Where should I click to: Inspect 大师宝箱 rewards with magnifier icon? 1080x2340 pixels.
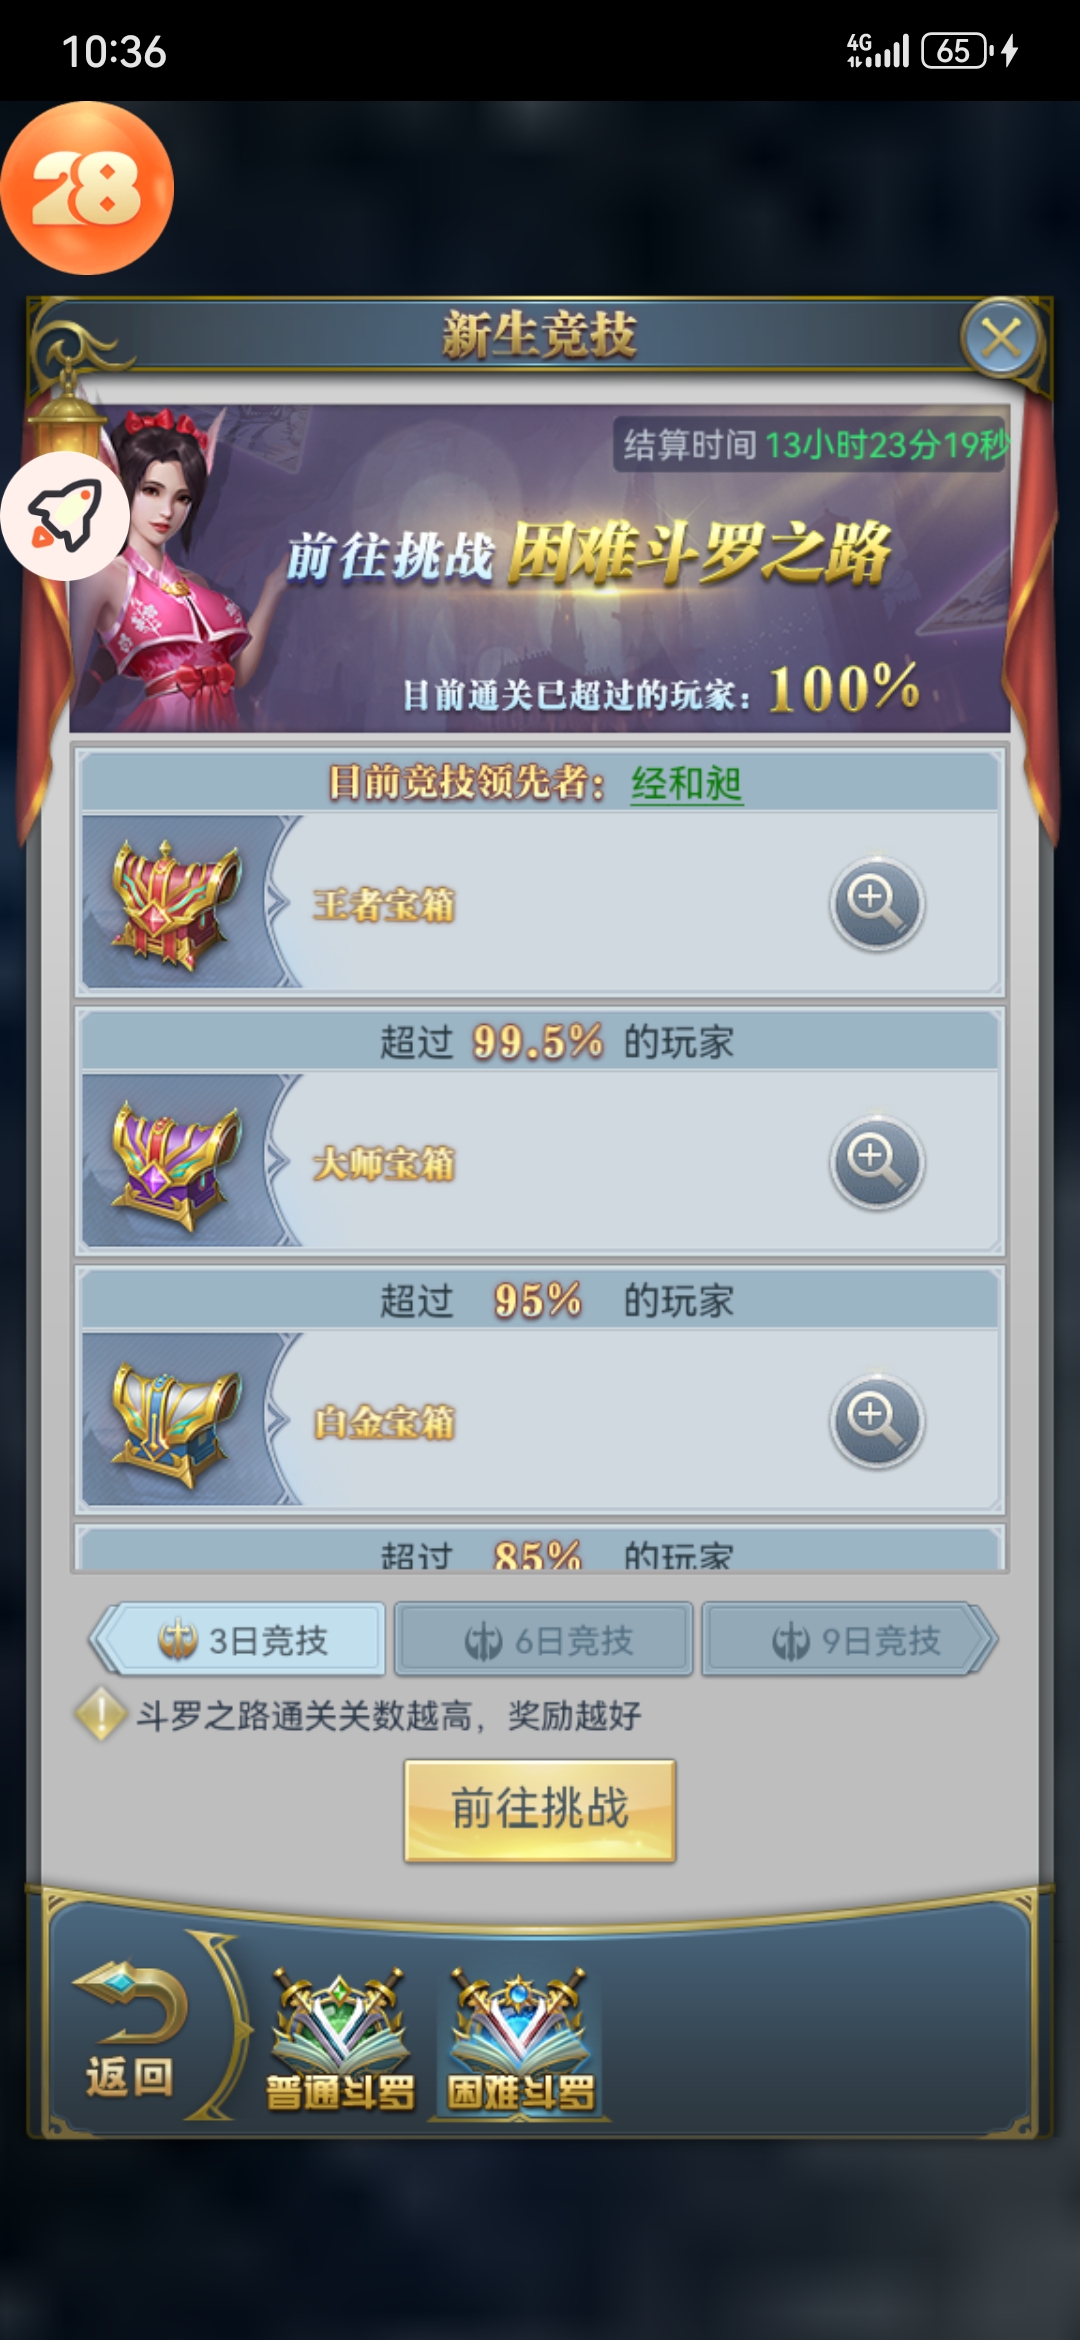click(877, 1162)
